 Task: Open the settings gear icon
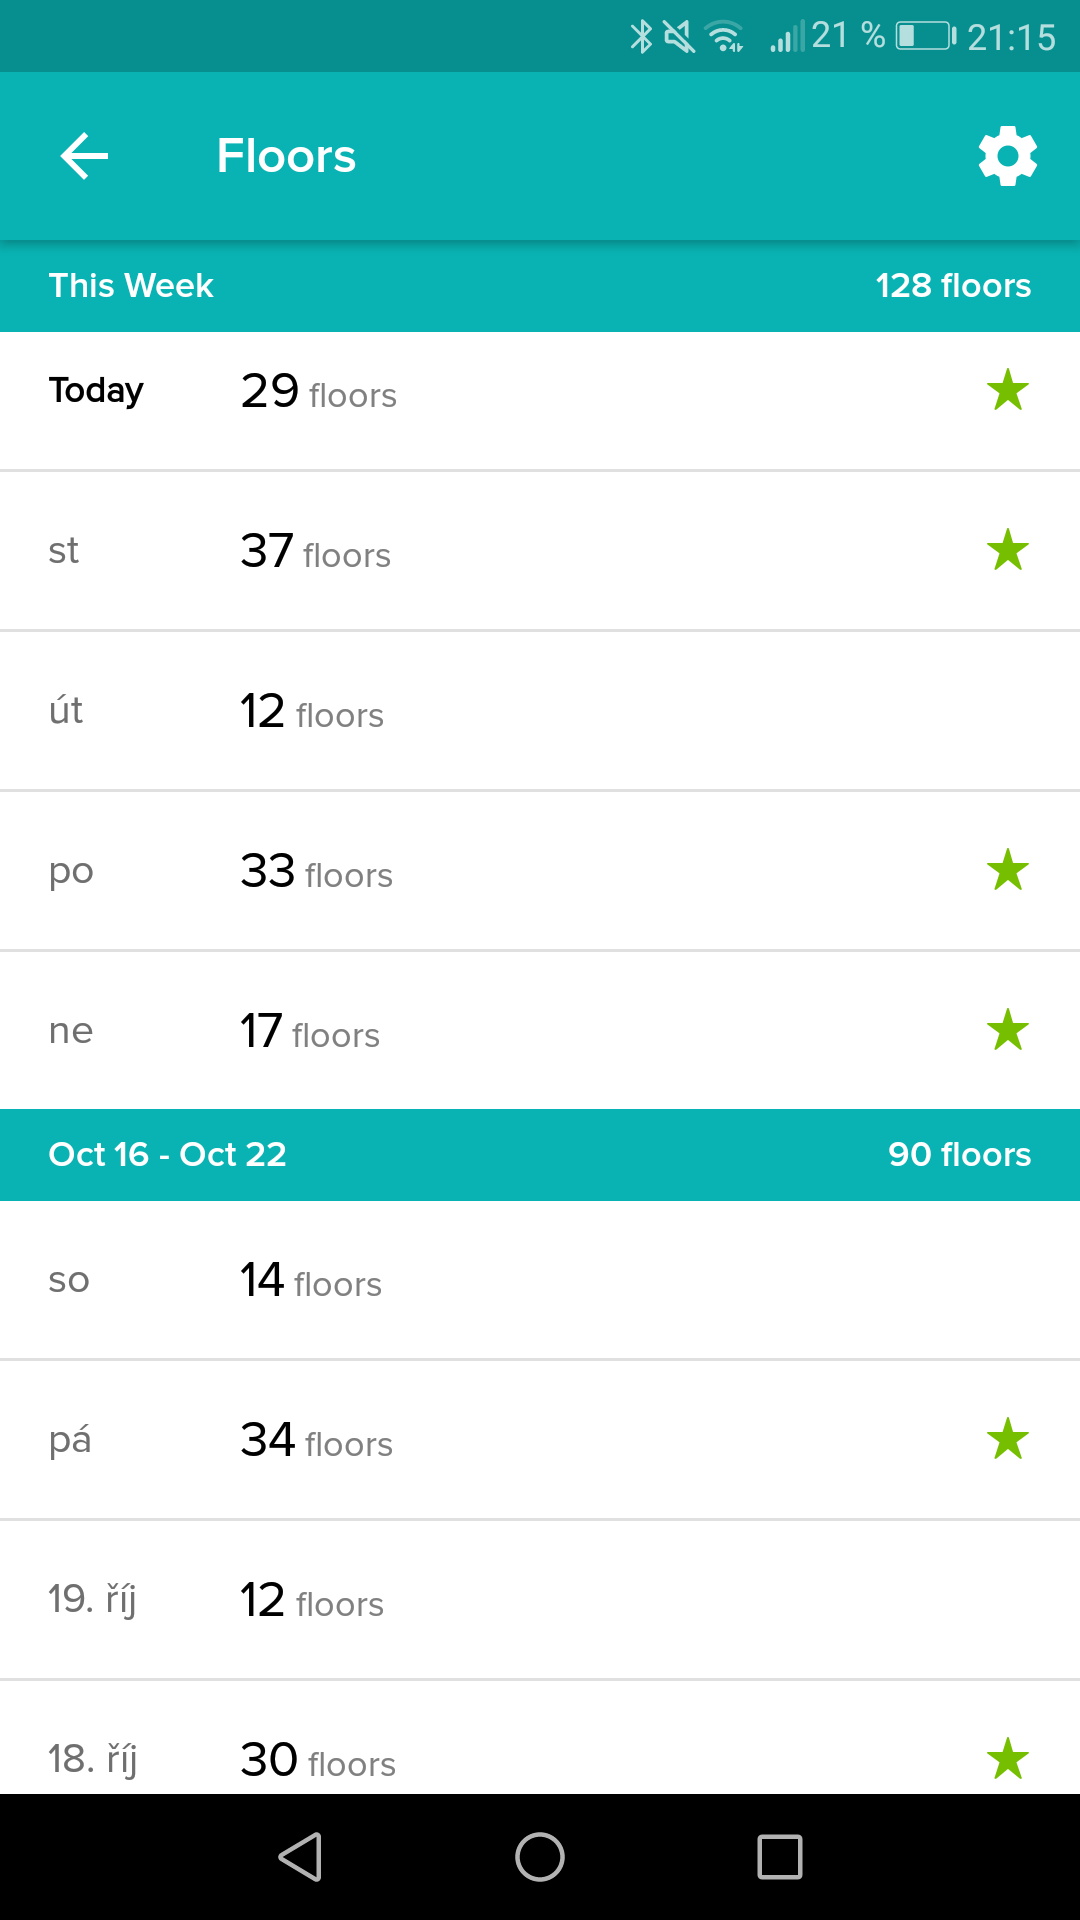pyautogui.click(x=1008, y=156)
